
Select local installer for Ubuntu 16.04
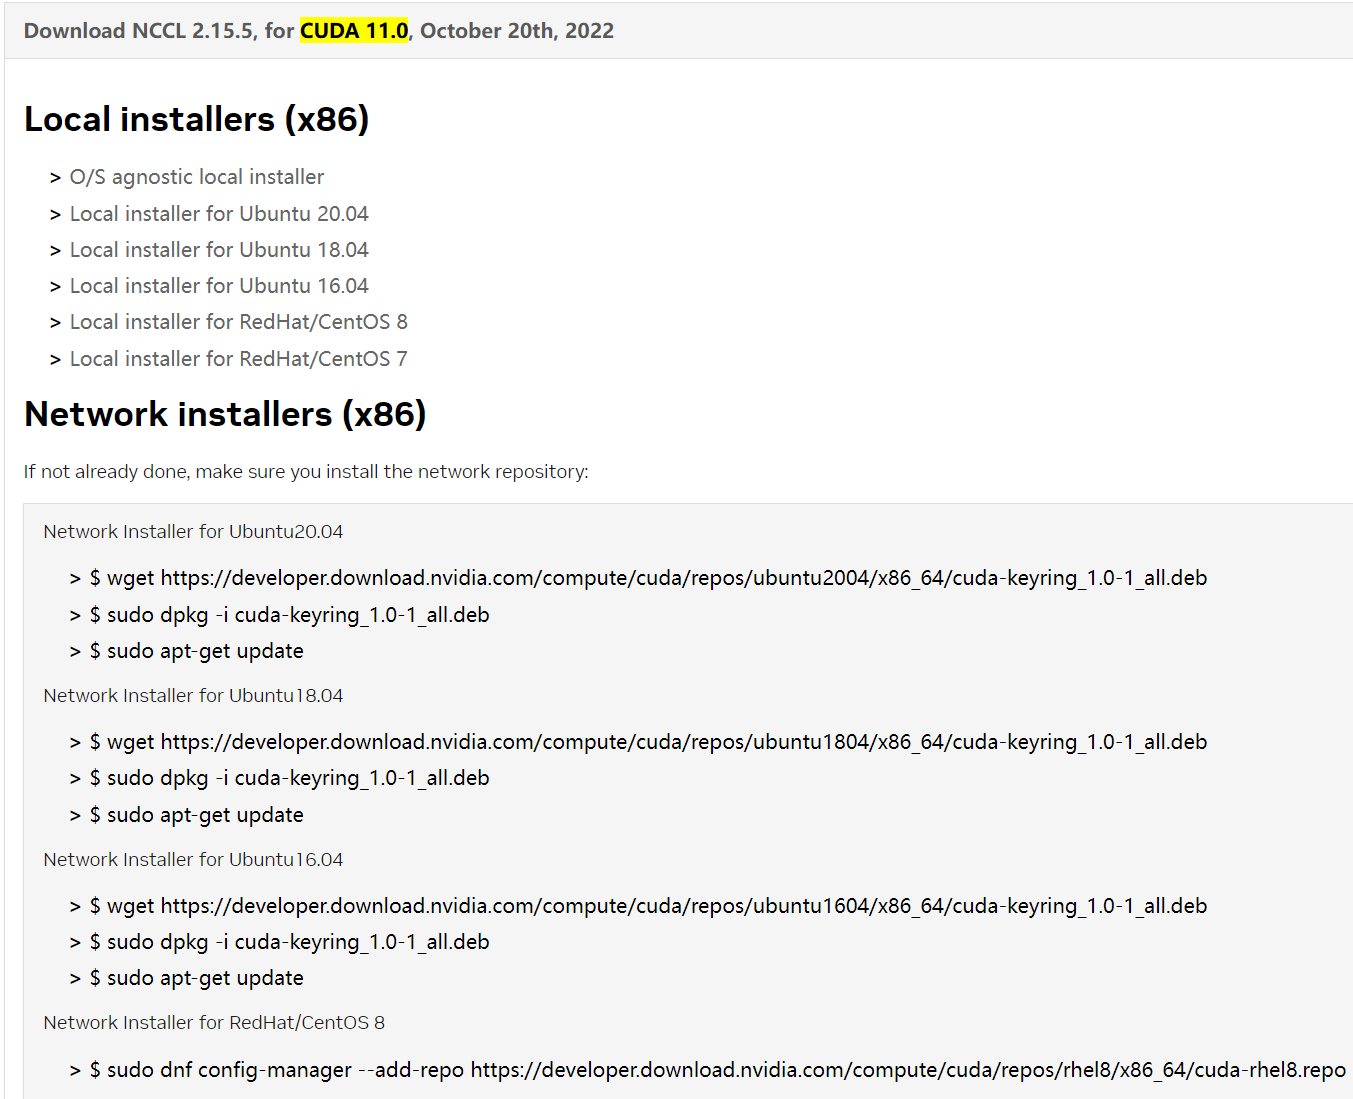click(x=218, y=286)
